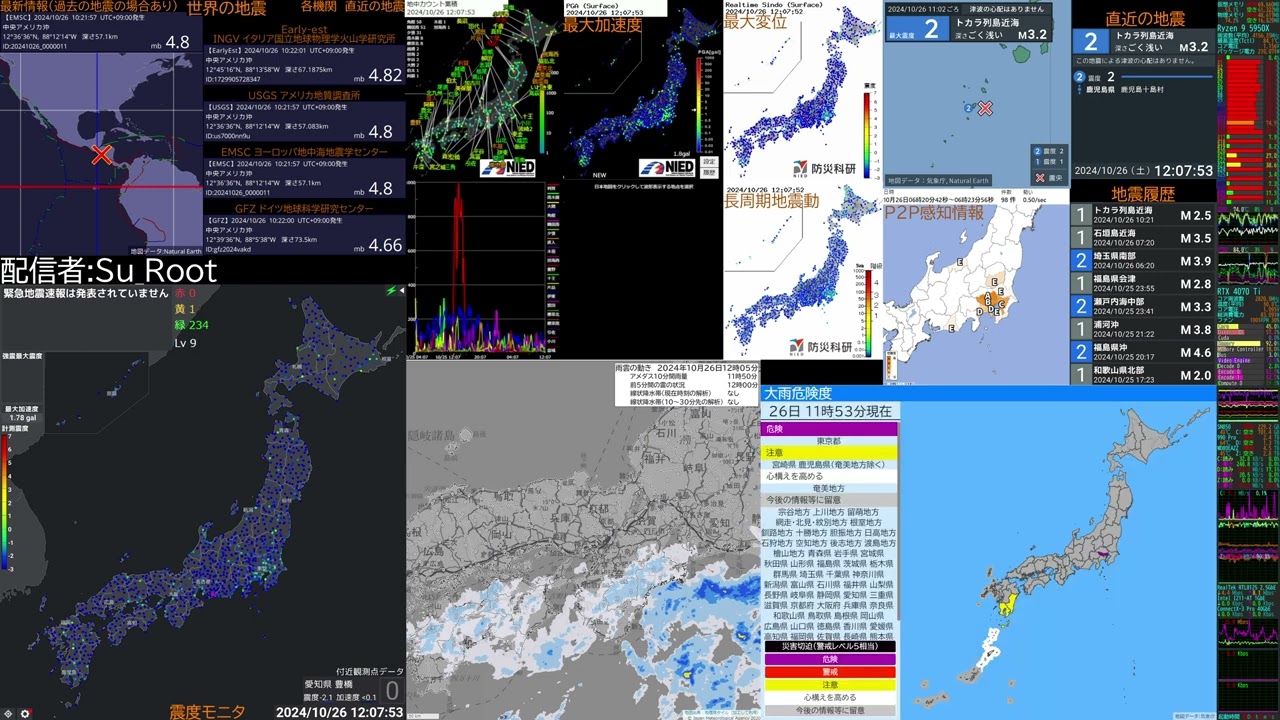This screenshot has height=720, width=1280.
Task: Click the green lightning bolt status icon
Action: coord(390,291)
